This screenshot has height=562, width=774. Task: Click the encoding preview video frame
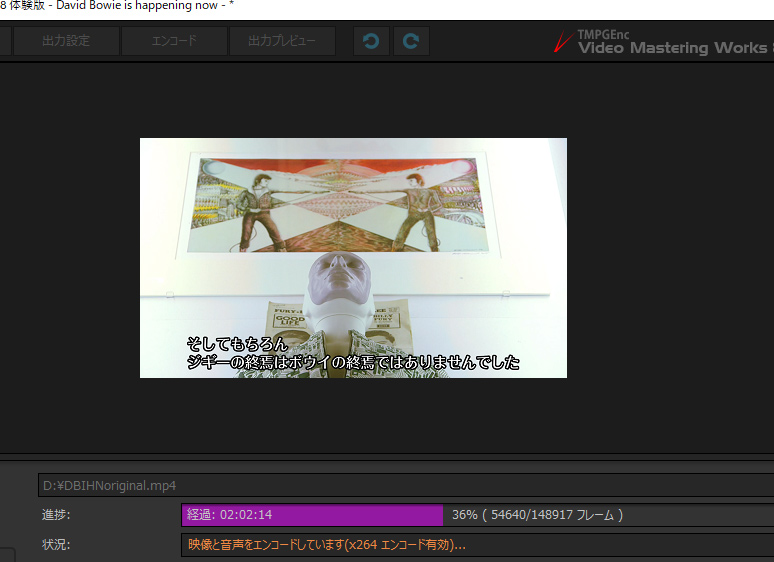pyautogui.click(x=353, y=258)
